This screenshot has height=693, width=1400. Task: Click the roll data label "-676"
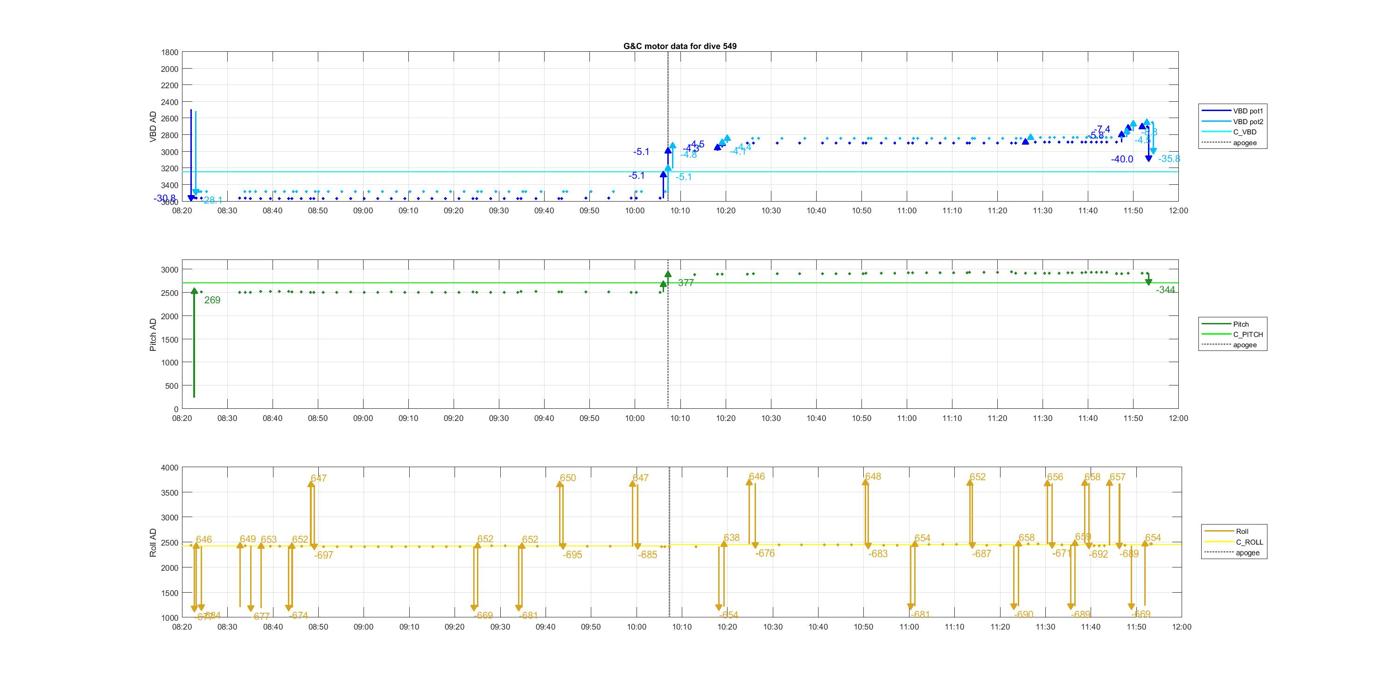tap(765, 554)
